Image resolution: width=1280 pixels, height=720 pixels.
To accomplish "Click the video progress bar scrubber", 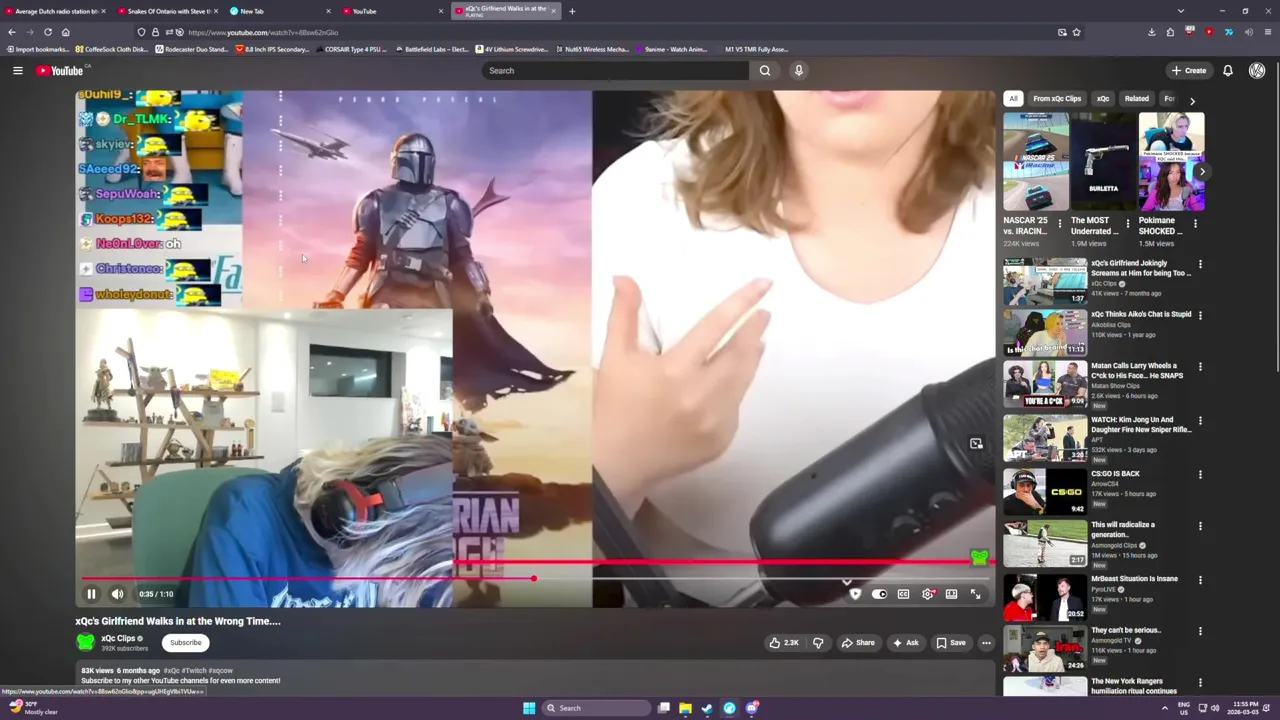I will click(x=534, y=578).
